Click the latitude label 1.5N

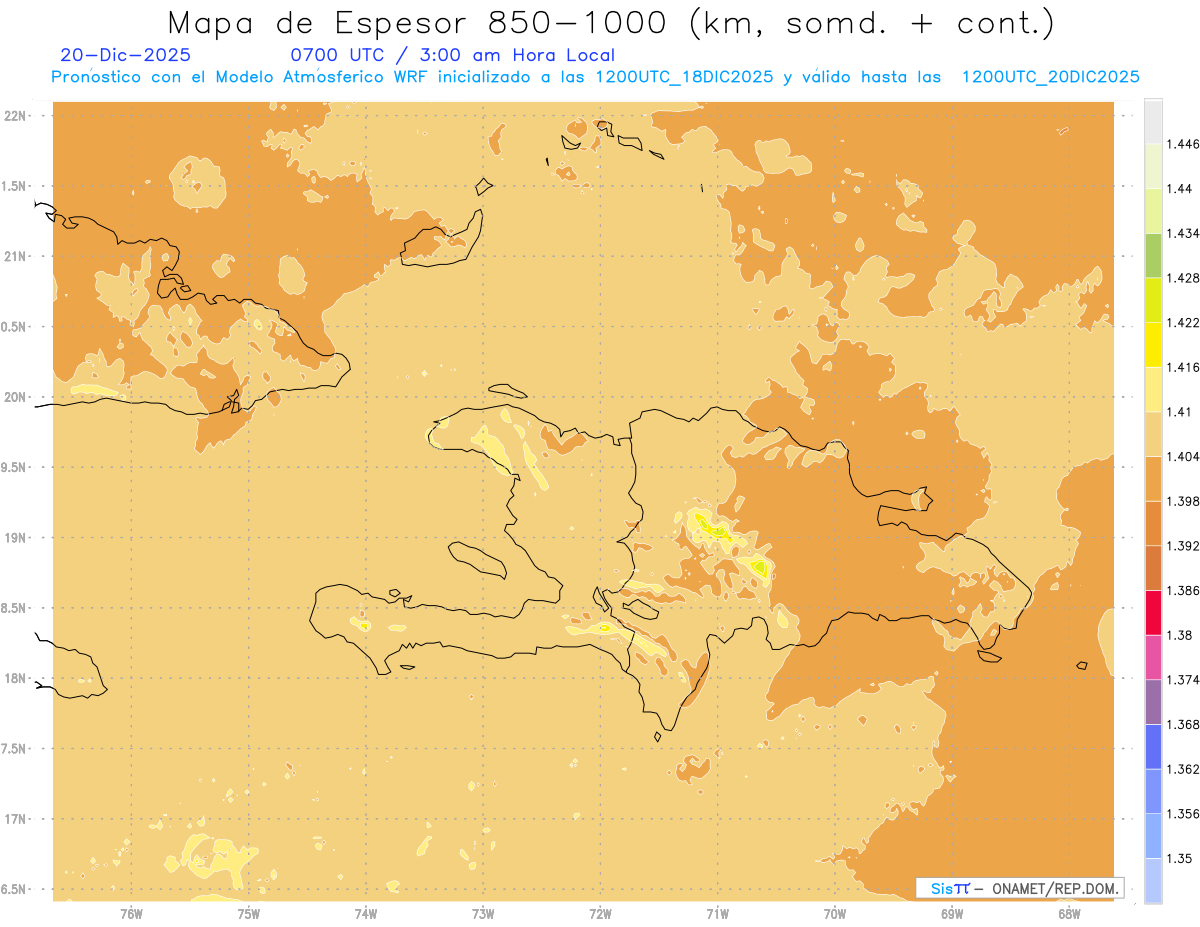click(14, 186)
